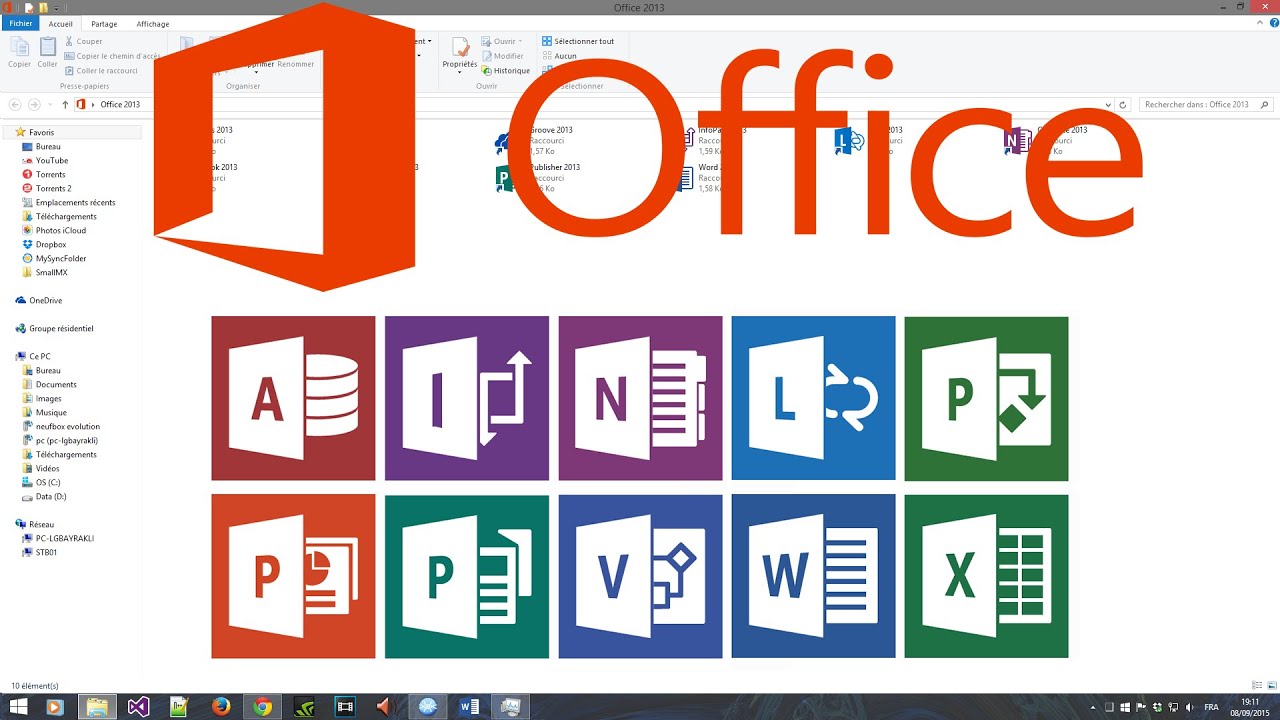
Task: Open Word from the taskbar
Action: tap(468, 707)
